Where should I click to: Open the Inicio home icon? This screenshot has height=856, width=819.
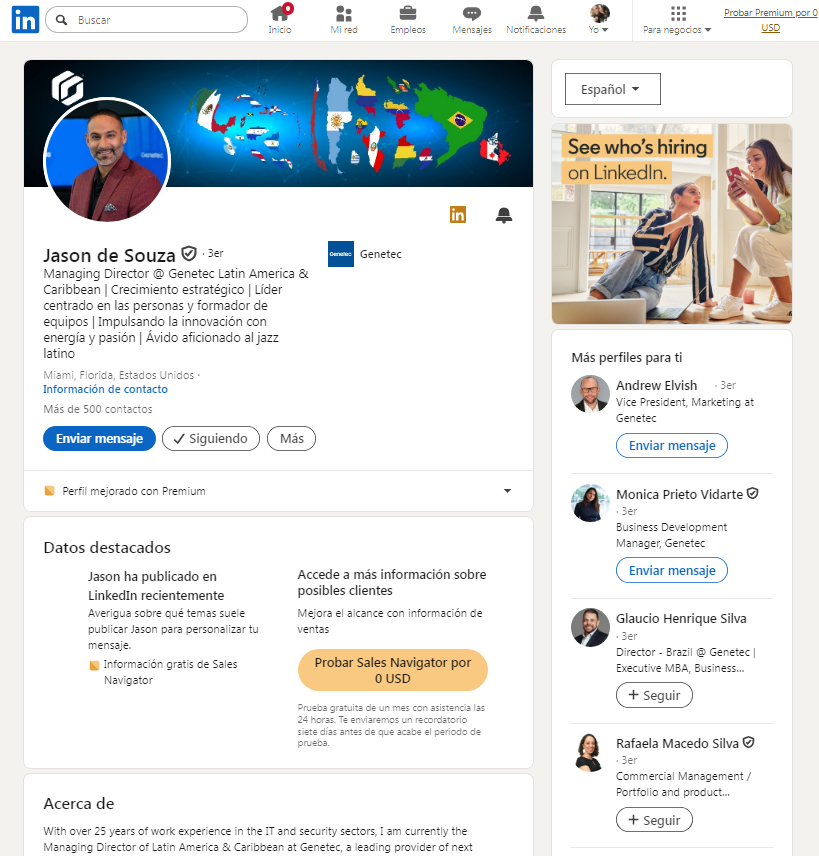pos(280,13)
